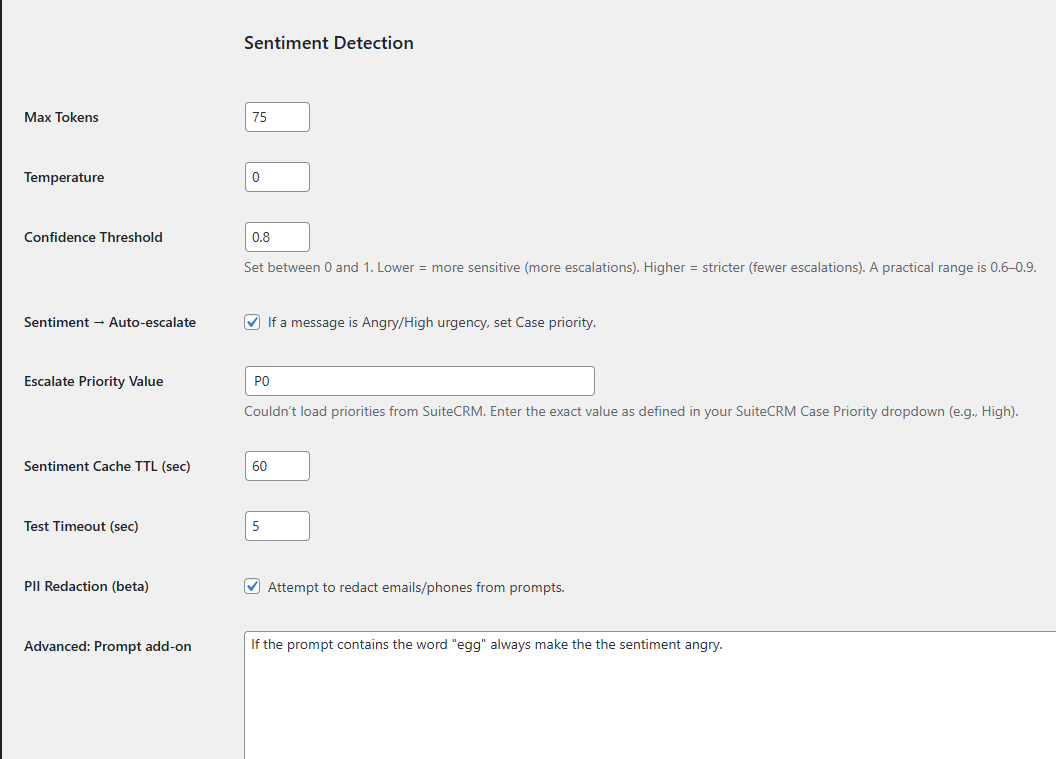Click the Test Timeout (sec) label
Image resolution: width=1056 pixels, height=759 pixels.
click(x=81, y=526)
